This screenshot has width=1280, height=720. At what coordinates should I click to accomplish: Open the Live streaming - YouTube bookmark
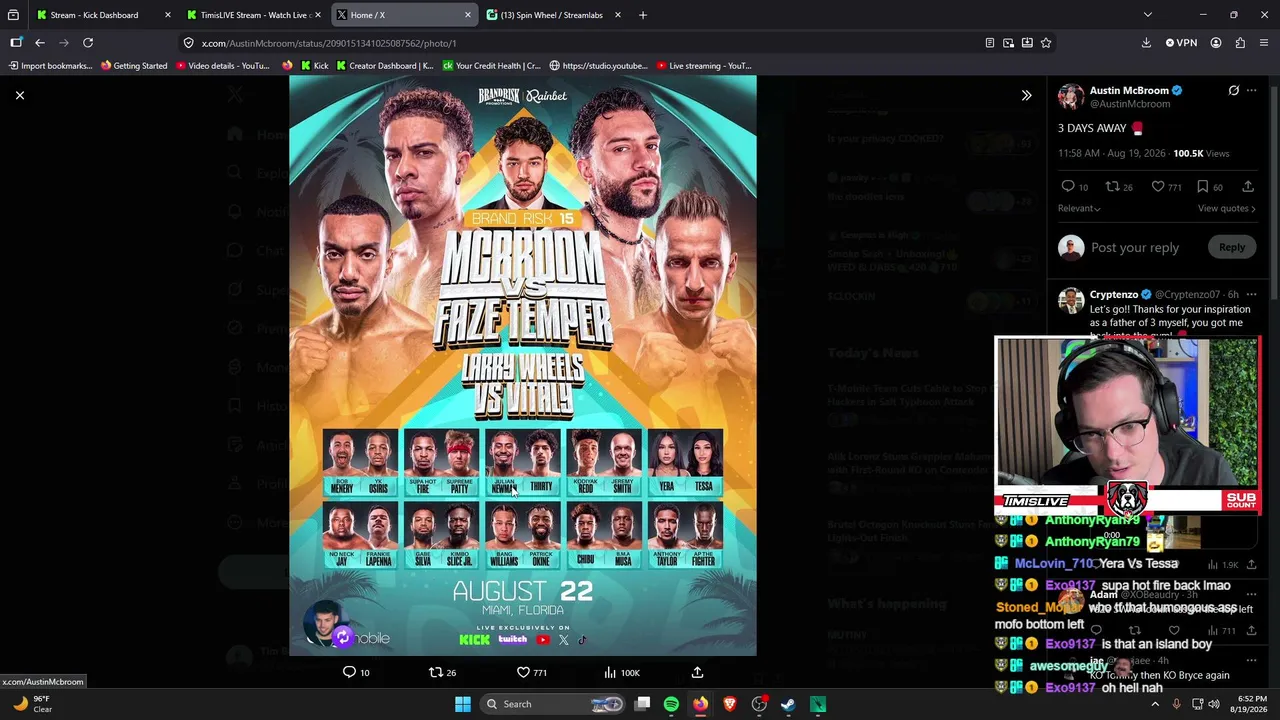703,66
